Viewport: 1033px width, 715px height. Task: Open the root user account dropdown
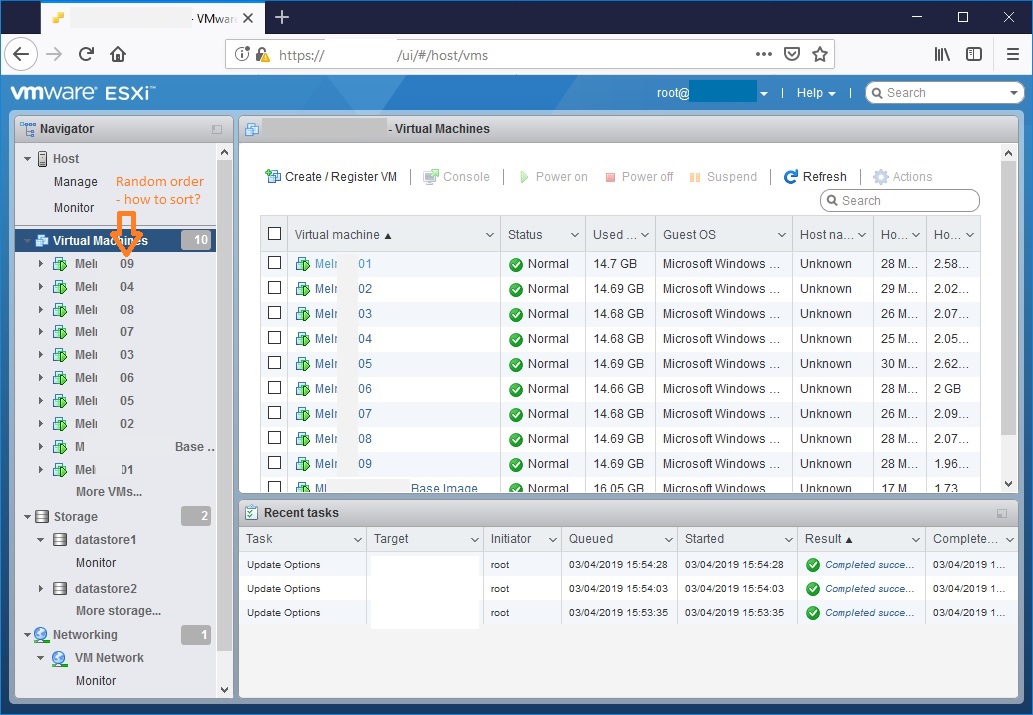764,94
